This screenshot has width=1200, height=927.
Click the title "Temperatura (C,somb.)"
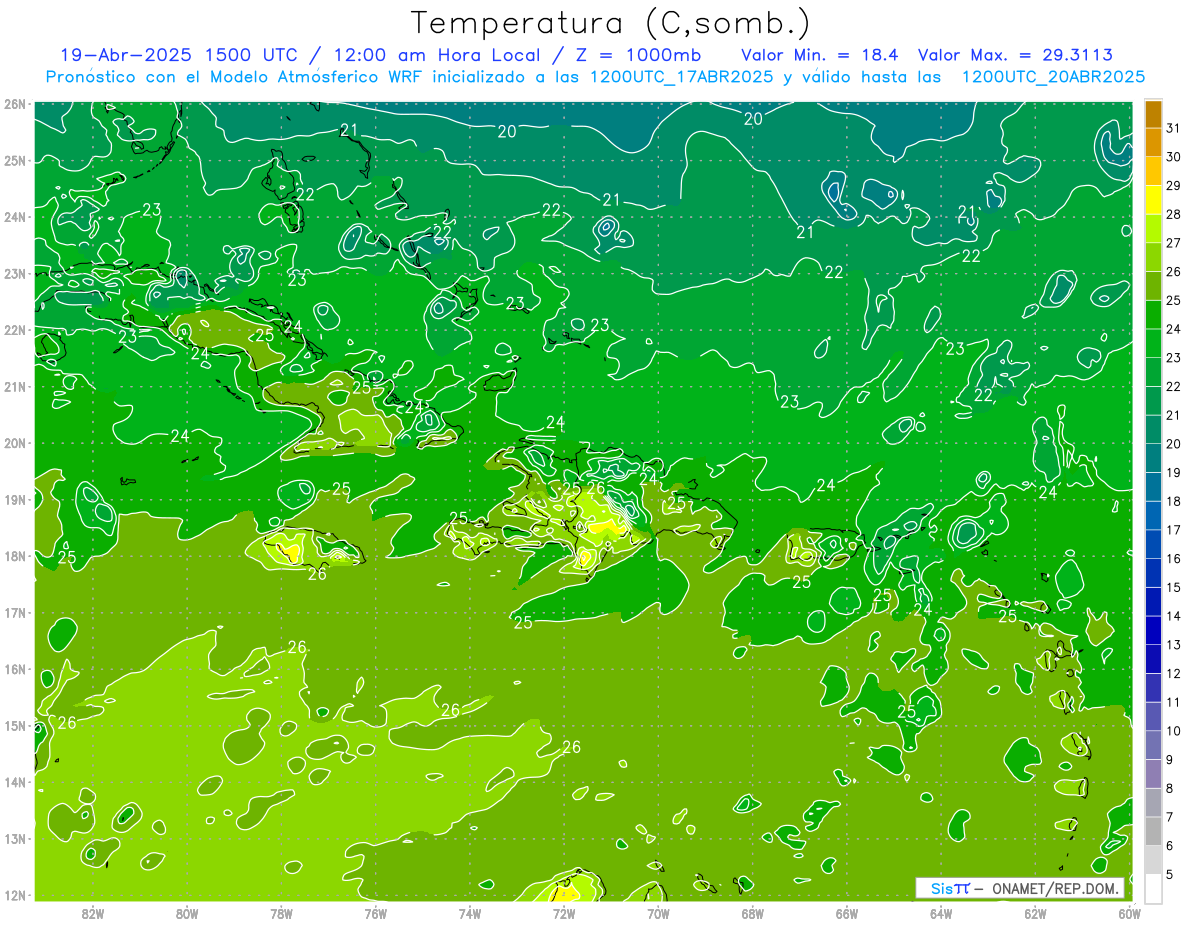(x=610, y=24)
